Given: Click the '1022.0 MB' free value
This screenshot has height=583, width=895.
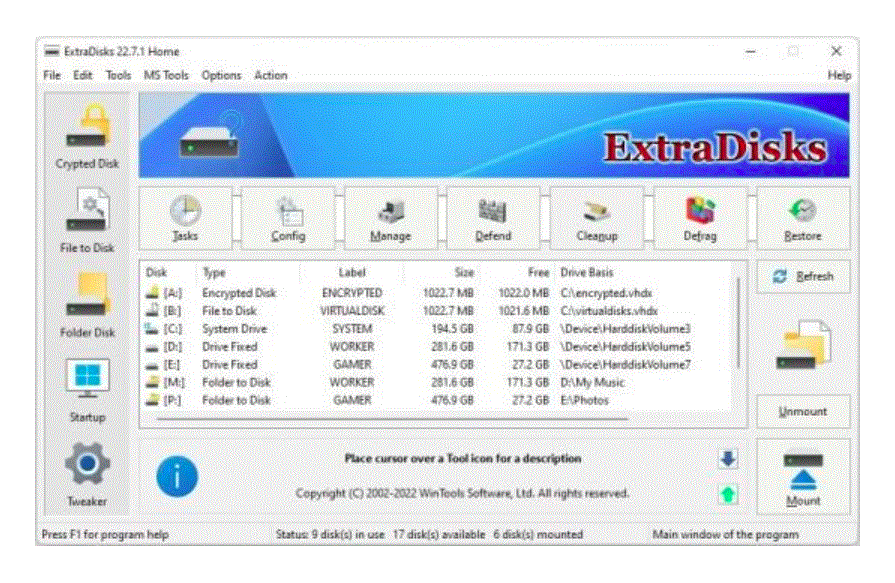Looking at the screenshot, I should (523, 293).
